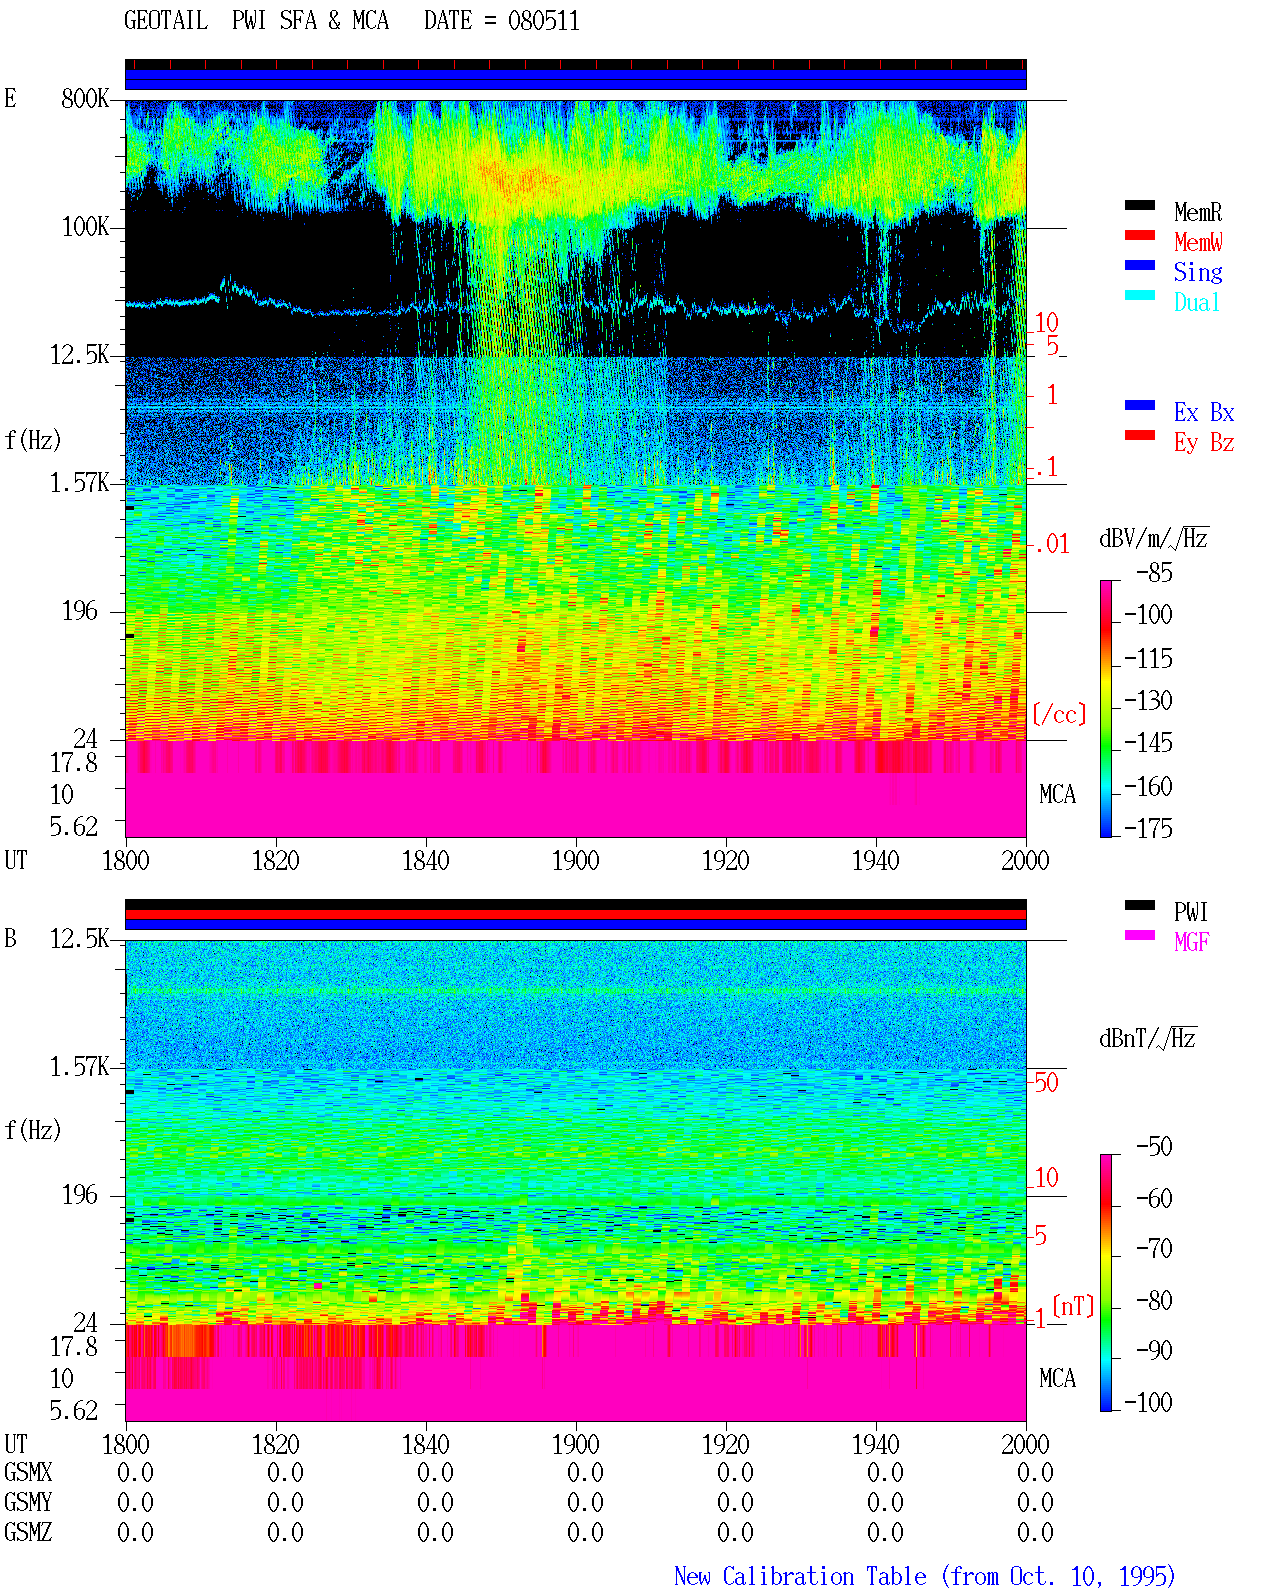Click the dBV/m/√Hz unit label
Screen dimensions: 1280x1593
1154,538
